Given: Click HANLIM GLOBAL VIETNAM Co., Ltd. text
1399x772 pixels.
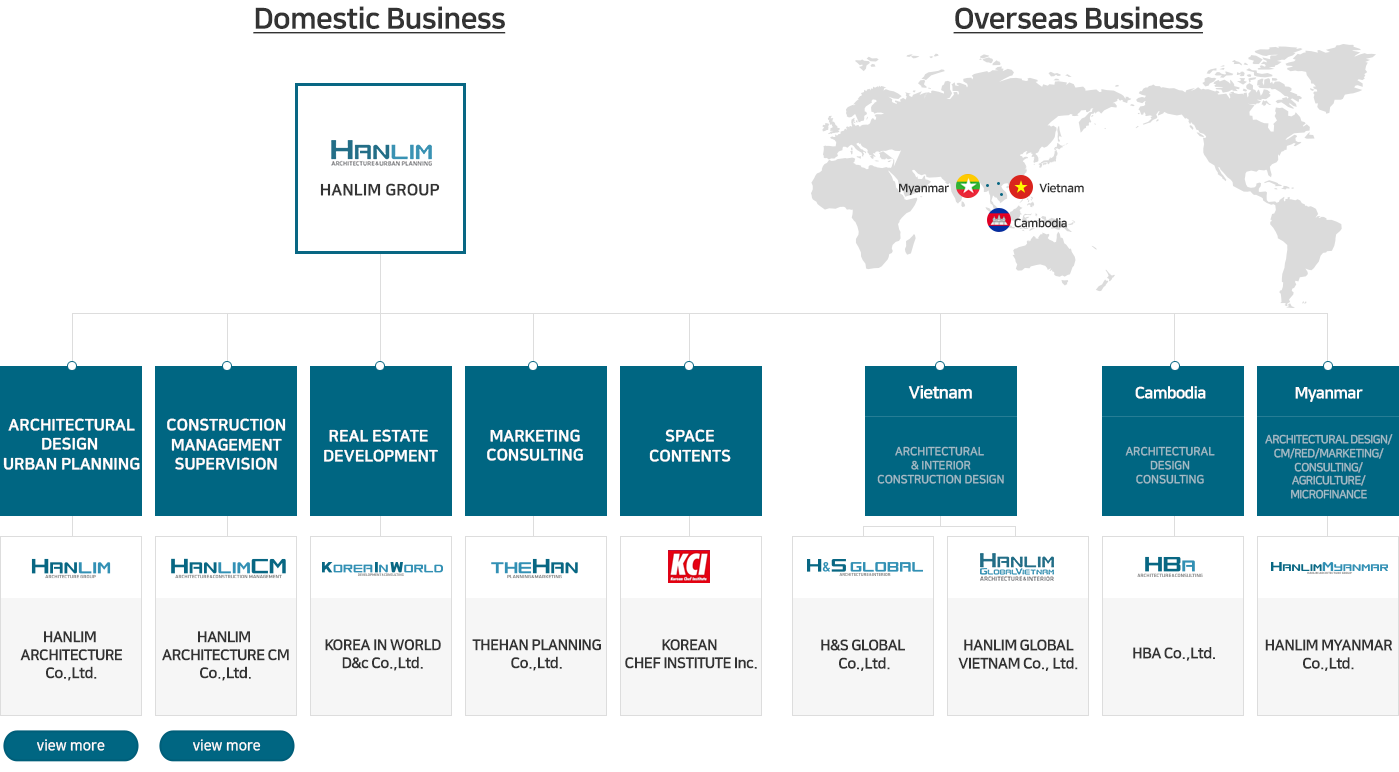Looking at the screenshot, I should [1018, 654].
